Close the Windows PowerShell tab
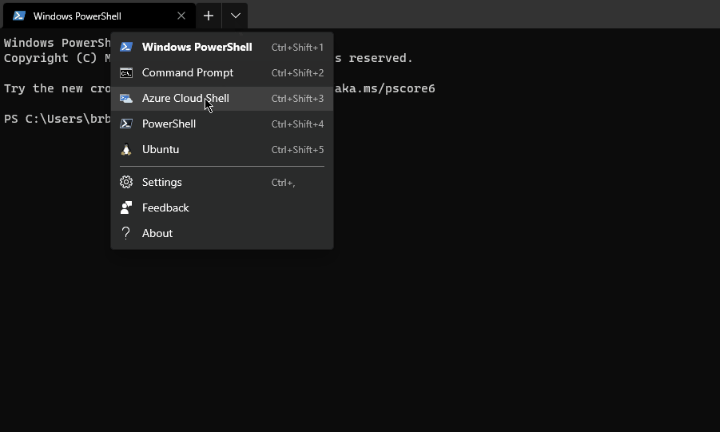This screenshot has width=720, height=432. coord(181,16)
